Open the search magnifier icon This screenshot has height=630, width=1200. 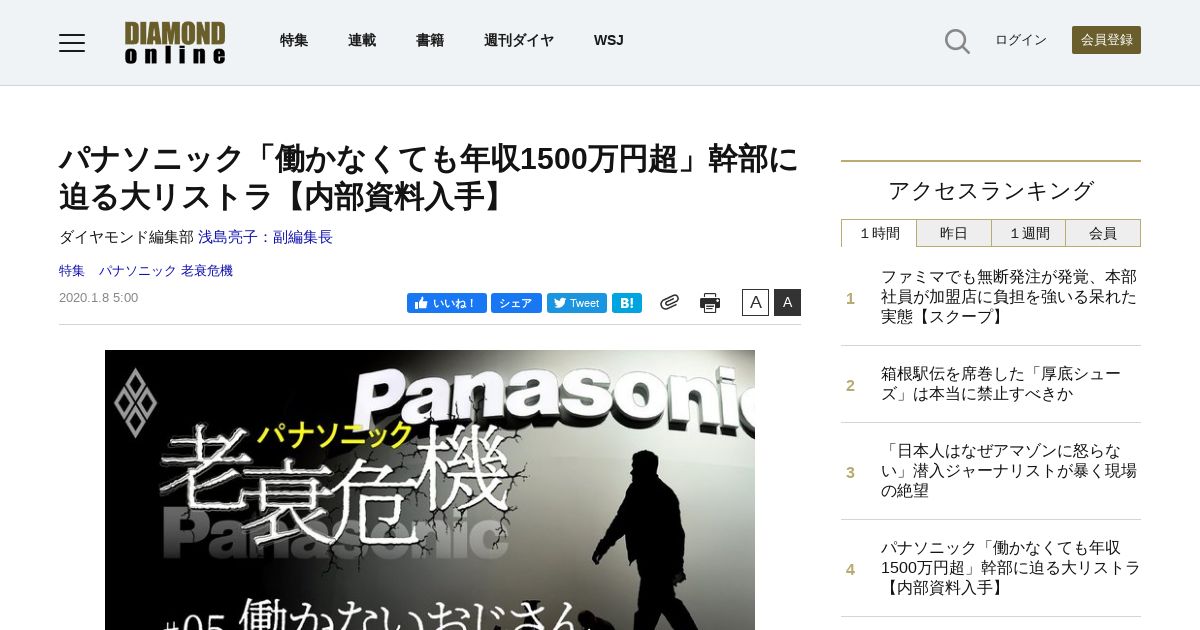tap(957, 41)
